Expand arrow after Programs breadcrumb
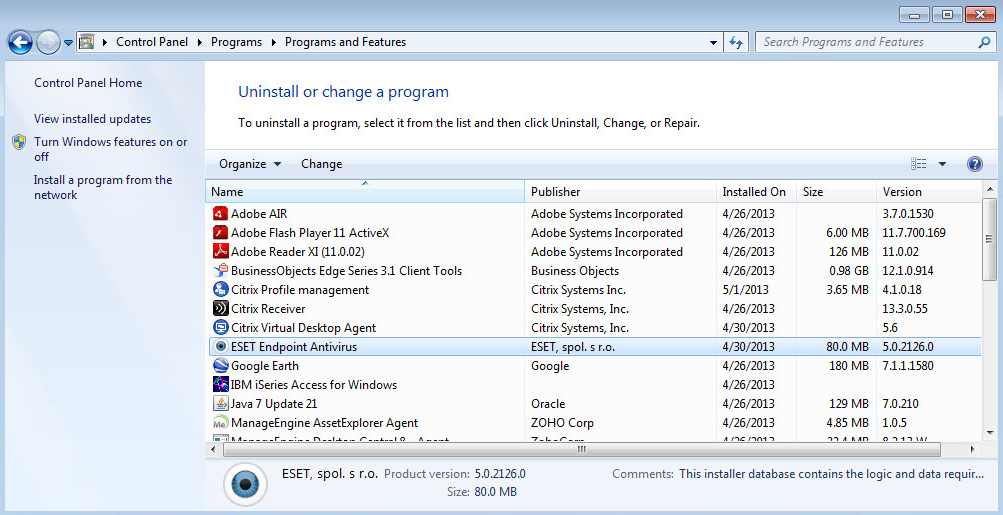Viewport: 1003px width, 515px height. click(x=273, y=42)
